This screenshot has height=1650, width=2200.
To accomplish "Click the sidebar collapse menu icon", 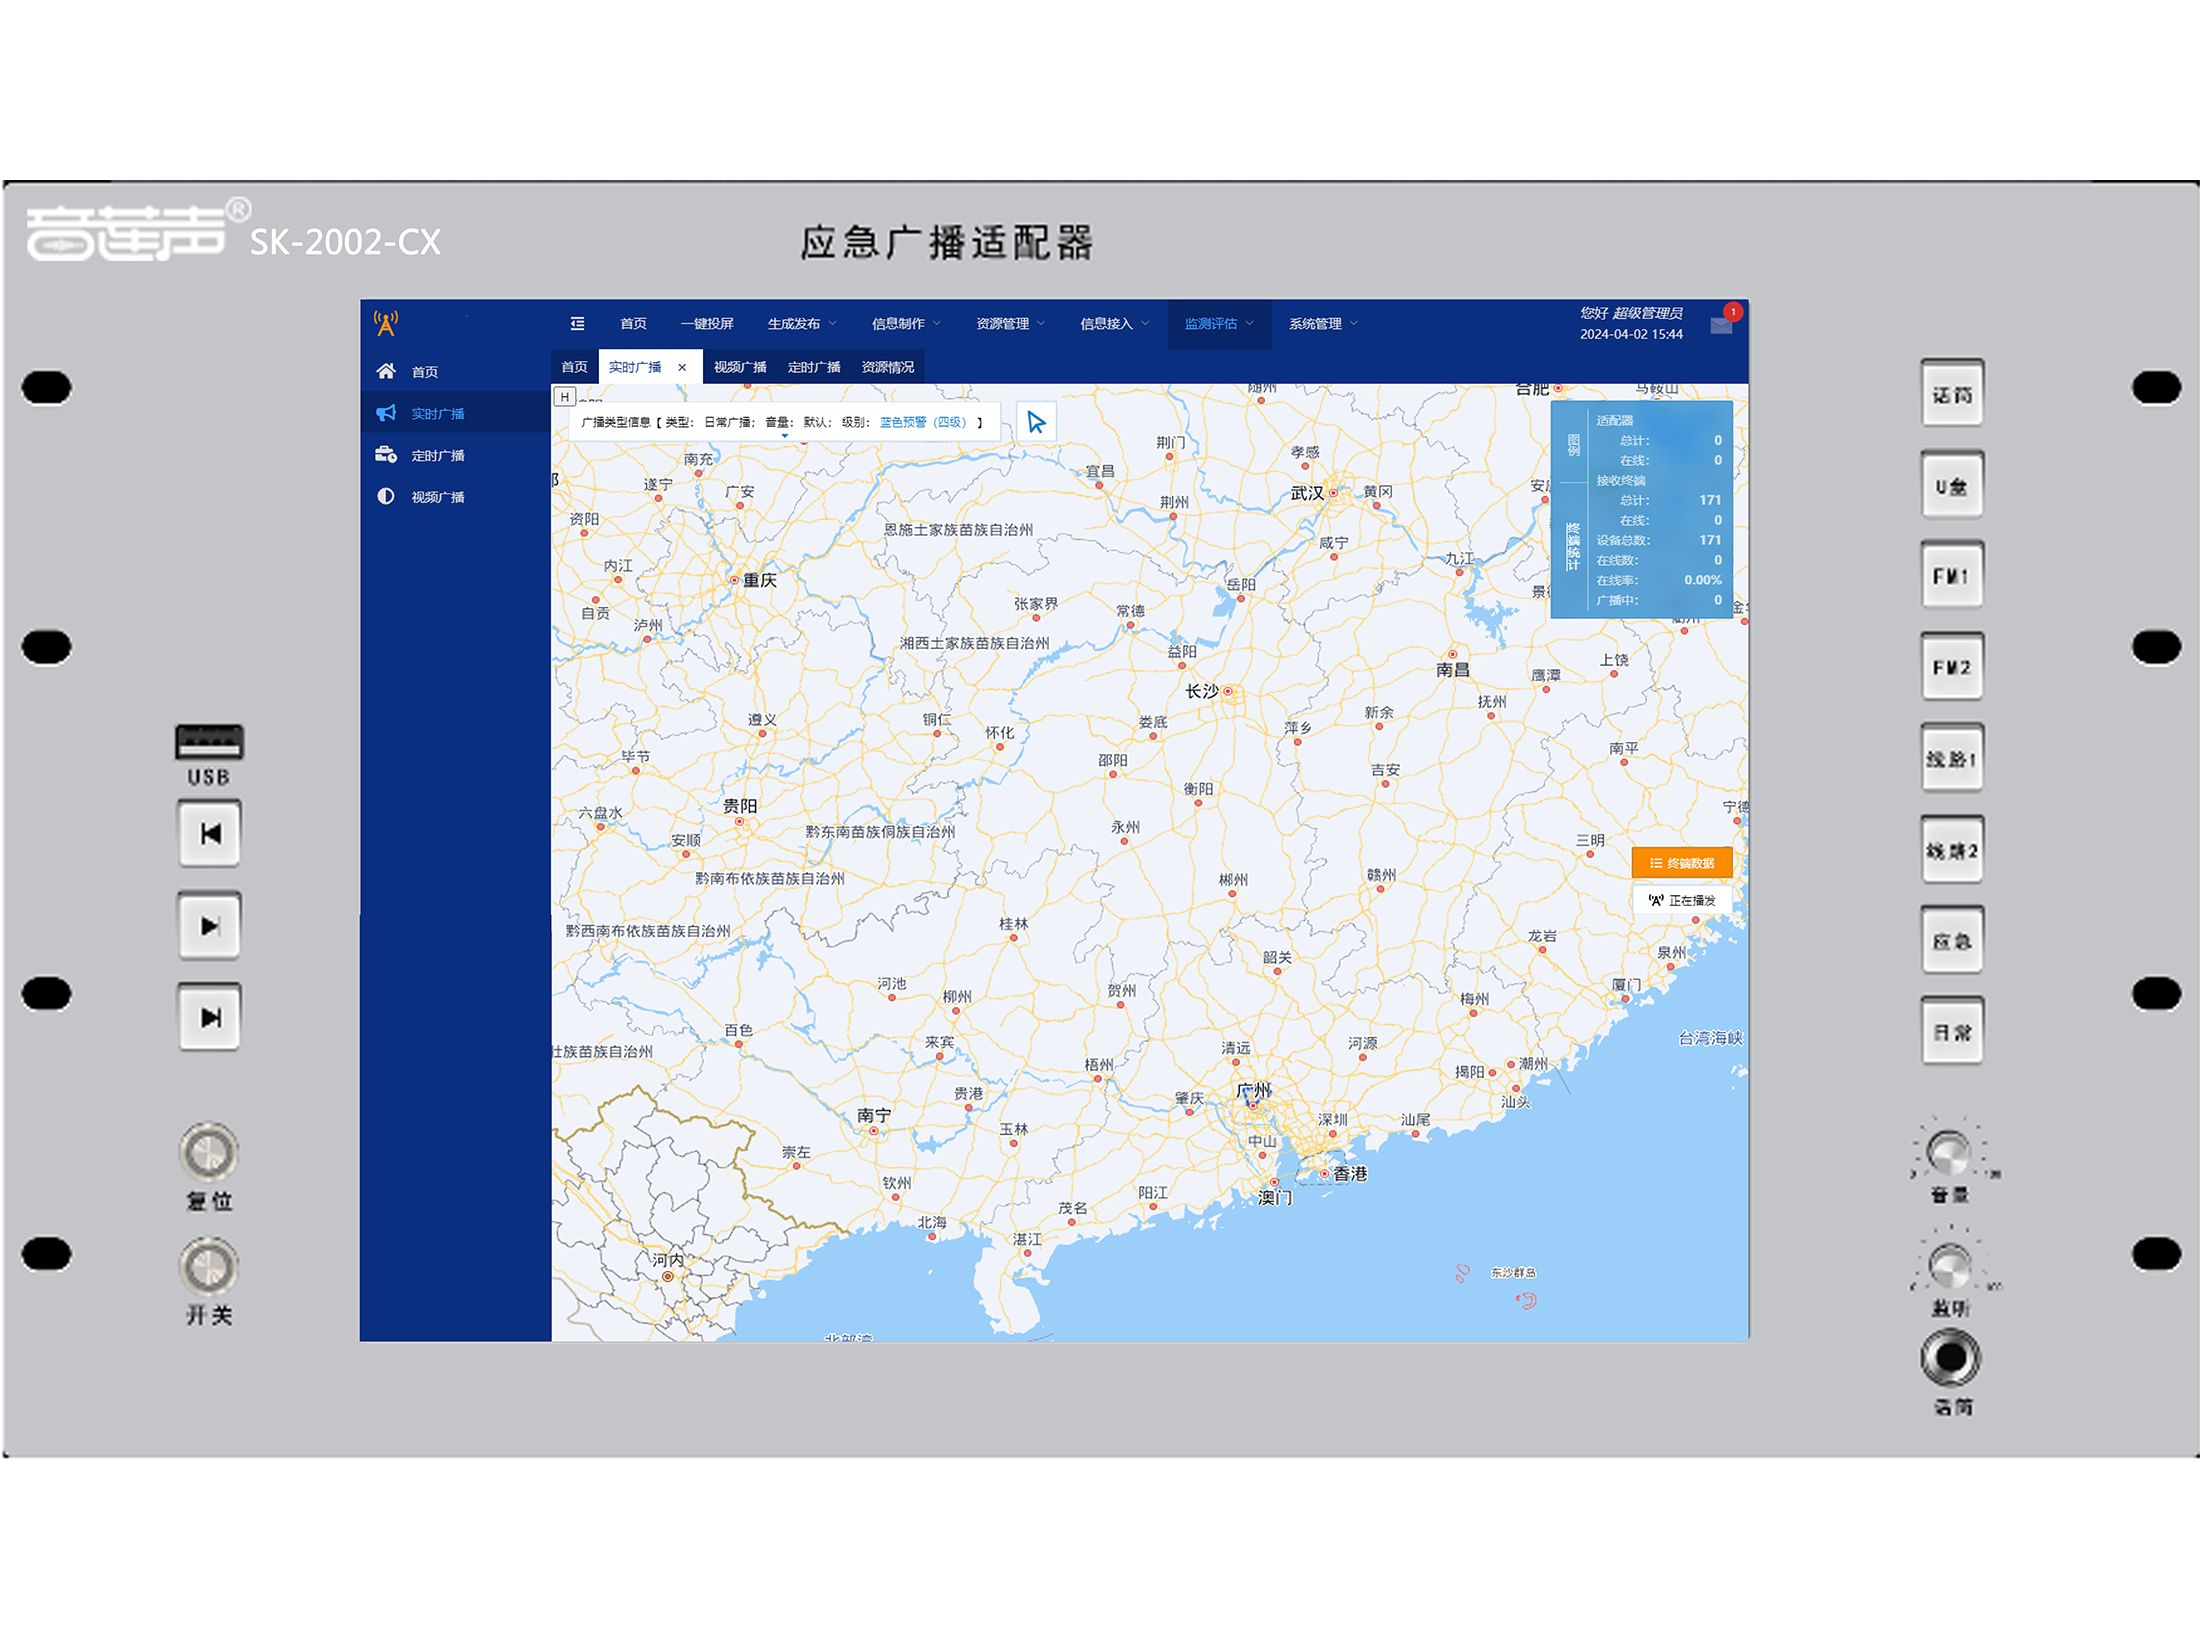I will tap(577, 323).
